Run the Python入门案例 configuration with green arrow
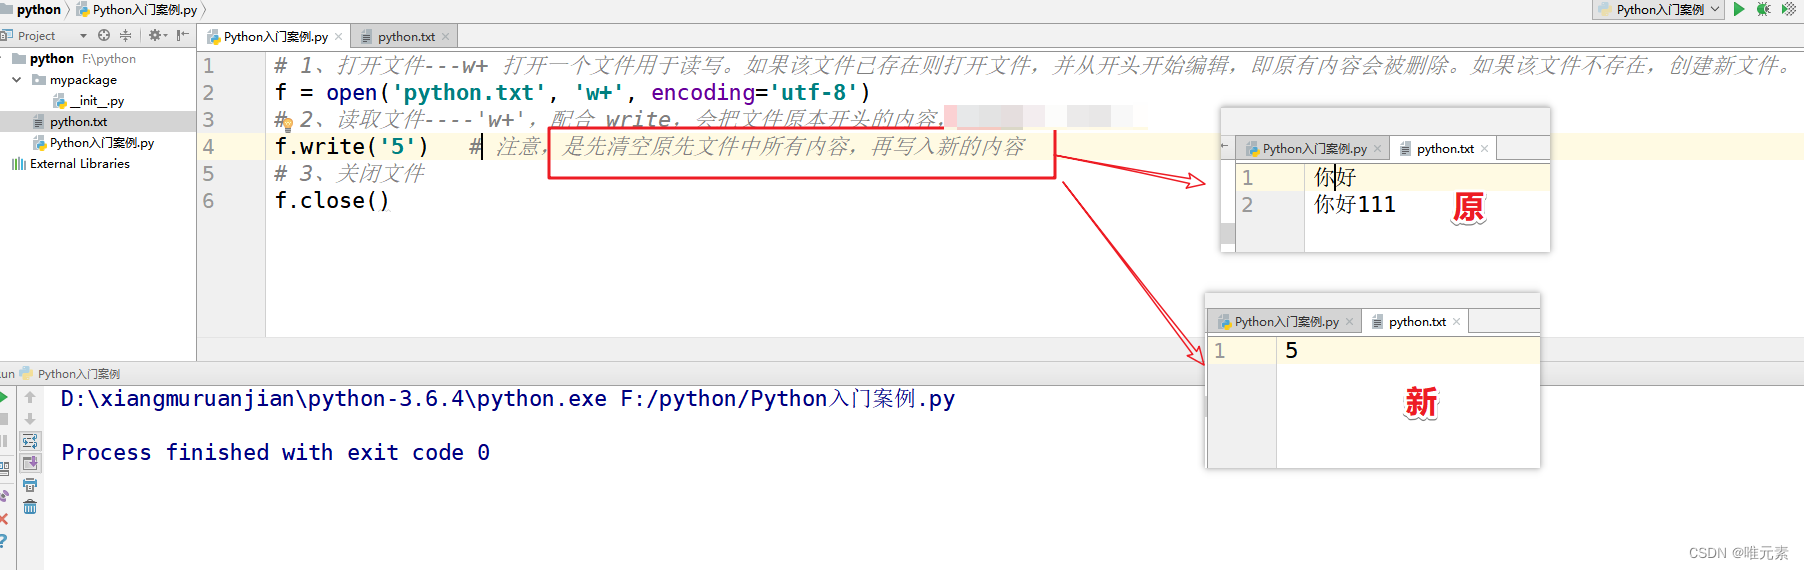This screenshot has width=1804, height=570. (x=1739, y=9)
